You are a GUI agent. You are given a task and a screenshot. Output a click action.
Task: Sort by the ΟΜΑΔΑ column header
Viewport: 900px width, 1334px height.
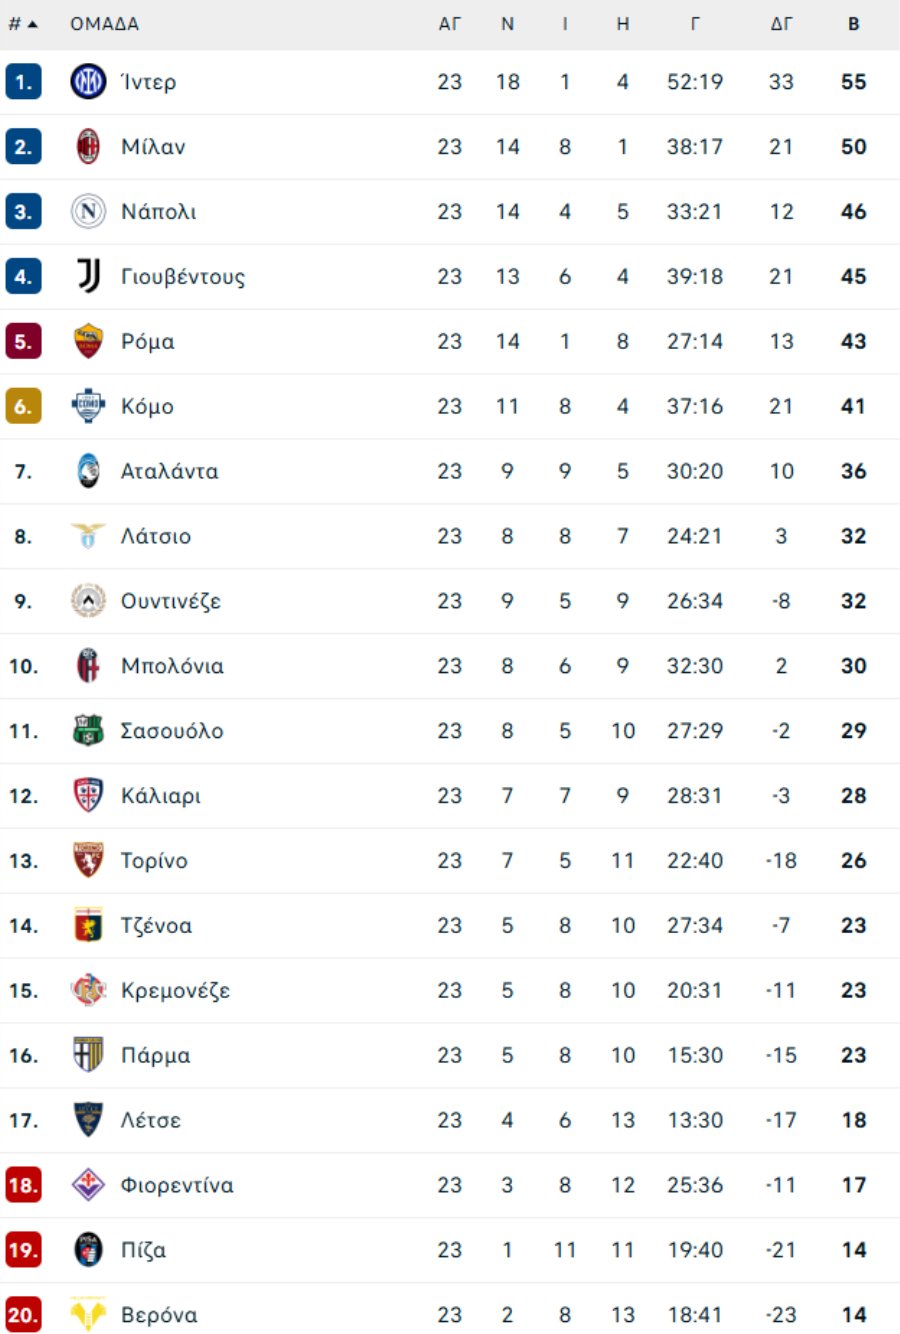click(104, 24)
